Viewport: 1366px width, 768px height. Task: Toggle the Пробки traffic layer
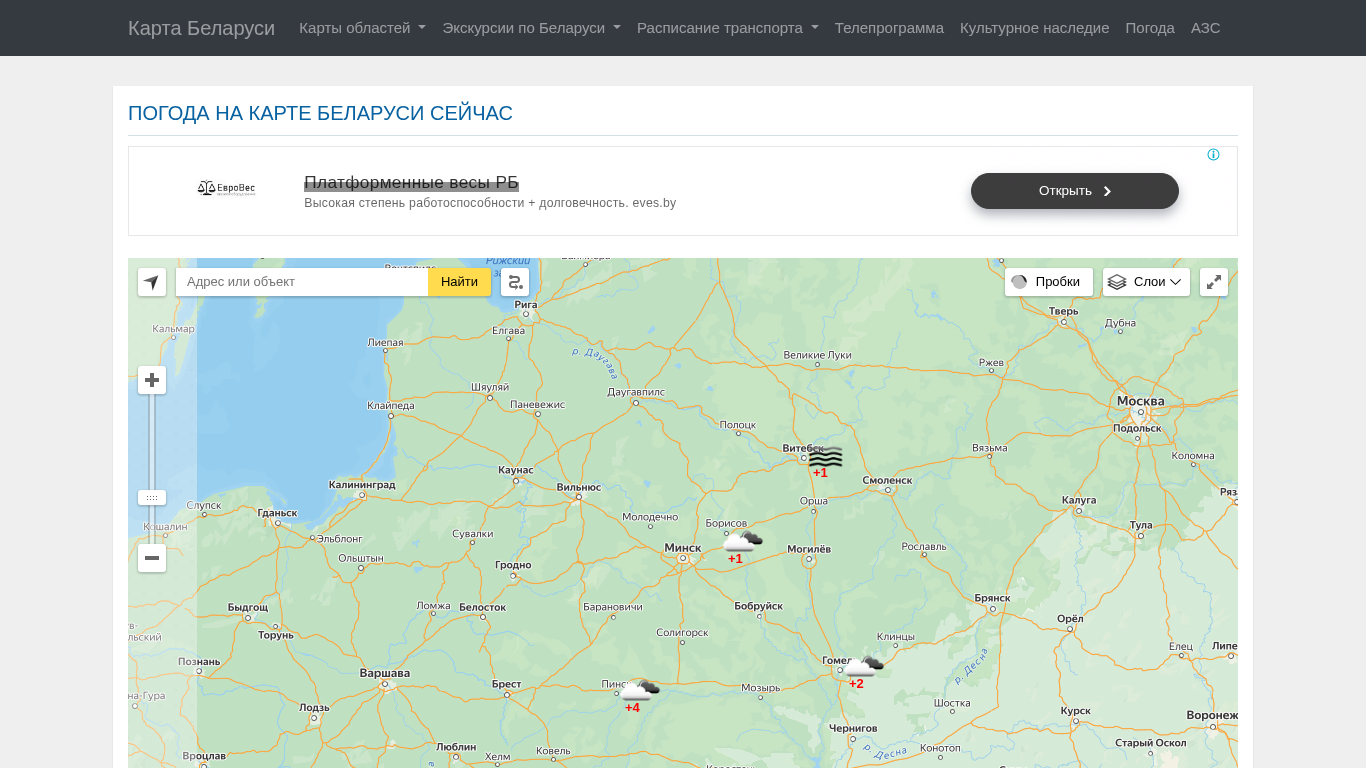1048,282
